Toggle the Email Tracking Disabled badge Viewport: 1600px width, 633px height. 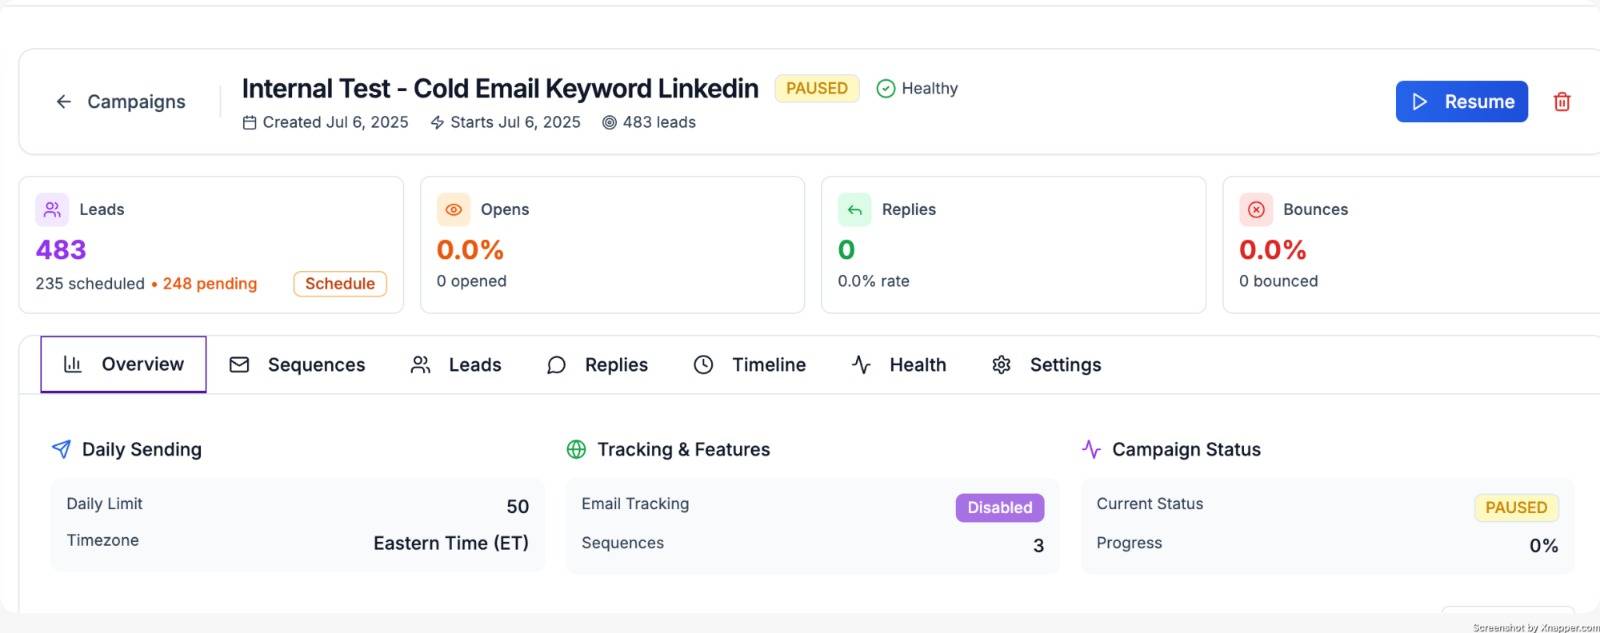pyautogui.click(x=999, y=508)
